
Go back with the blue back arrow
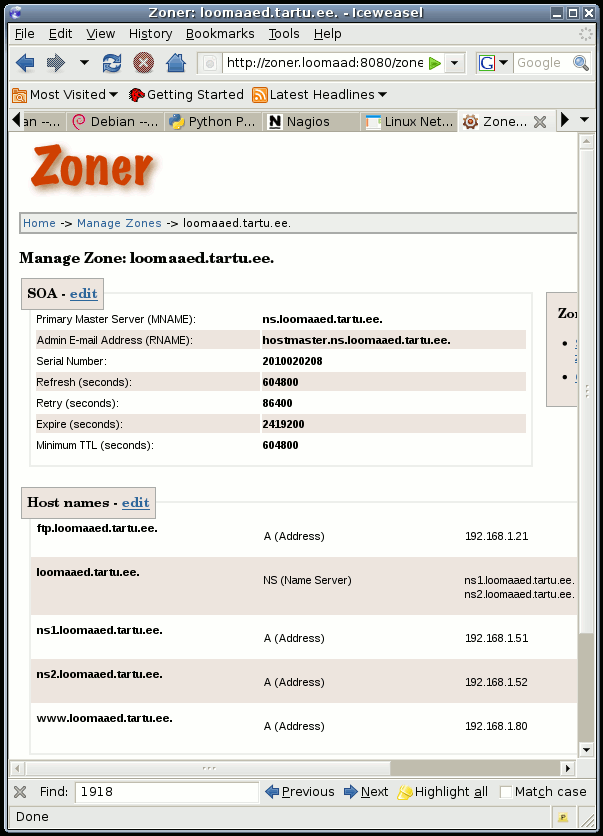25,63
